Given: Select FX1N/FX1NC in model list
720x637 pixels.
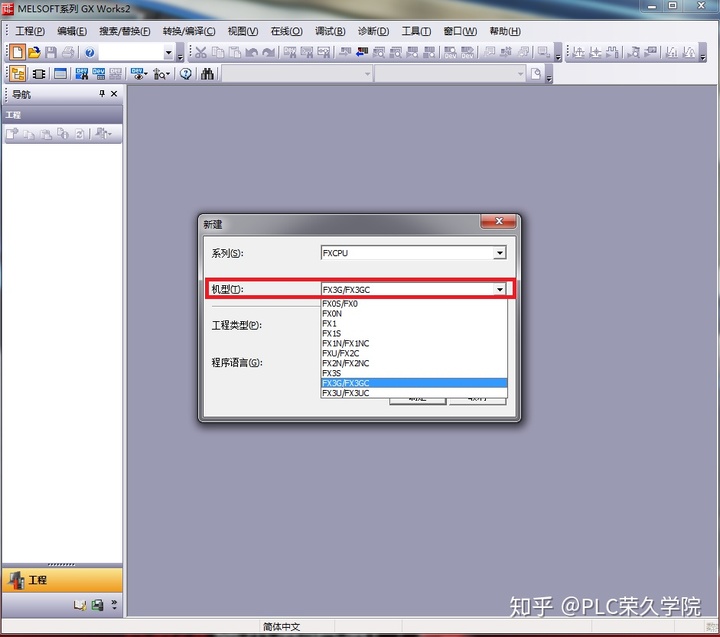Looking at the screenshot, I should coord(414,344).
